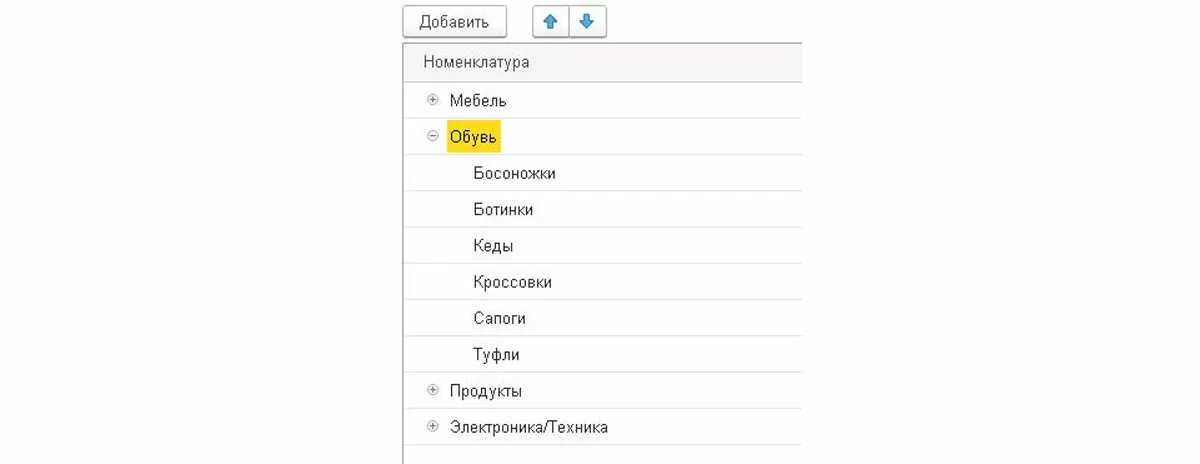The width and height of the screenshot is (1200, 464).
Task: Click the empty row below Электроника/Техника
Action: tap(600, 455)
